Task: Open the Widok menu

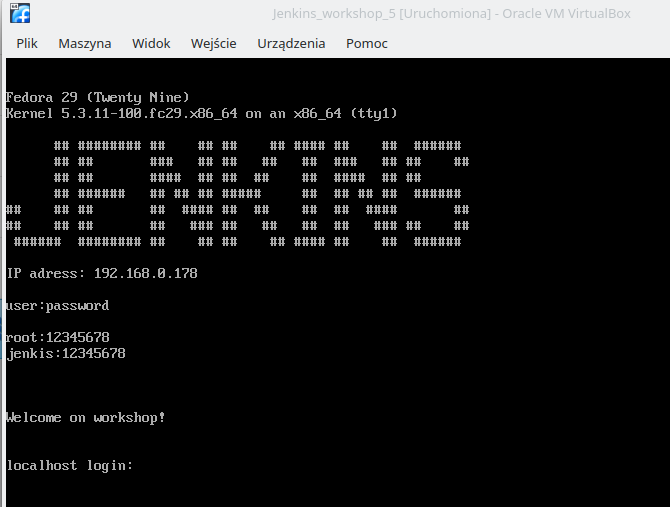Action: 151,44
